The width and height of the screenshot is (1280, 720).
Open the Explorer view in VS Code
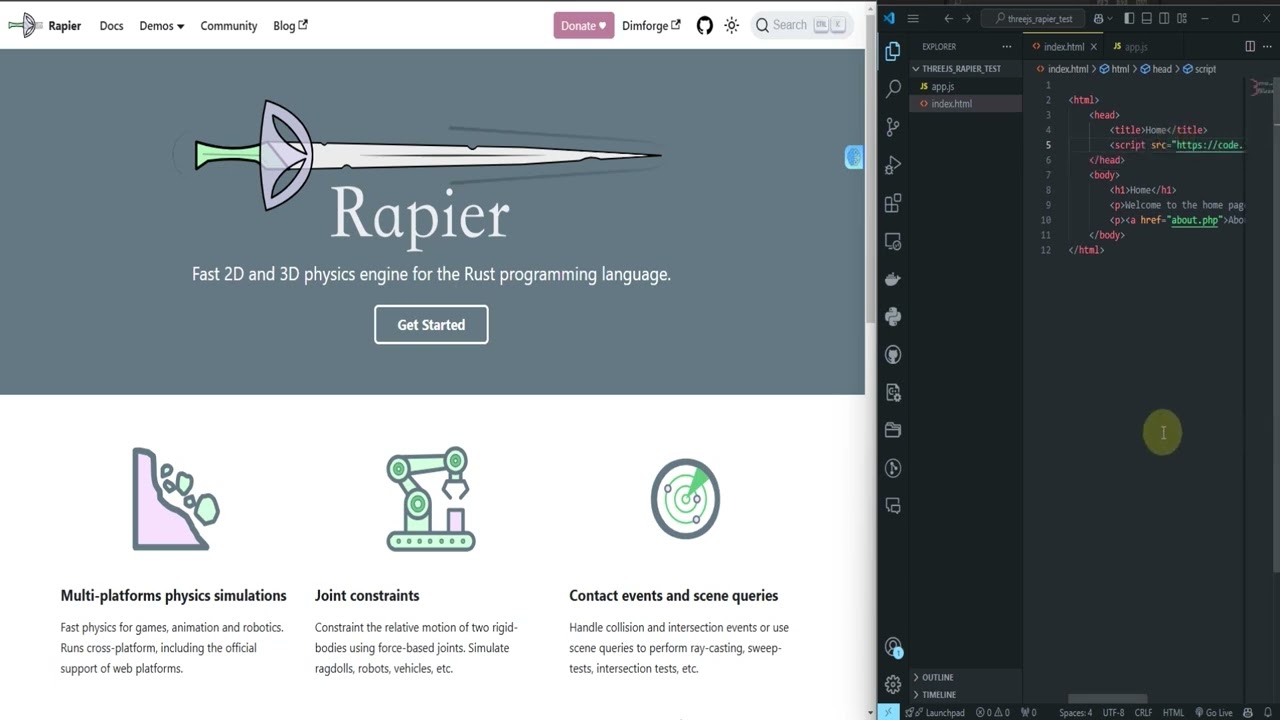click(893, 51)
